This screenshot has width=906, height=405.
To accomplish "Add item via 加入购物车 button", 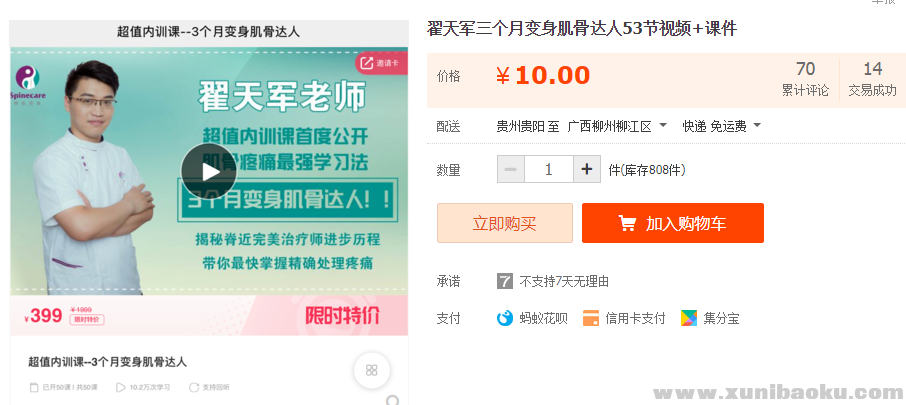I will tap(672, 223).
